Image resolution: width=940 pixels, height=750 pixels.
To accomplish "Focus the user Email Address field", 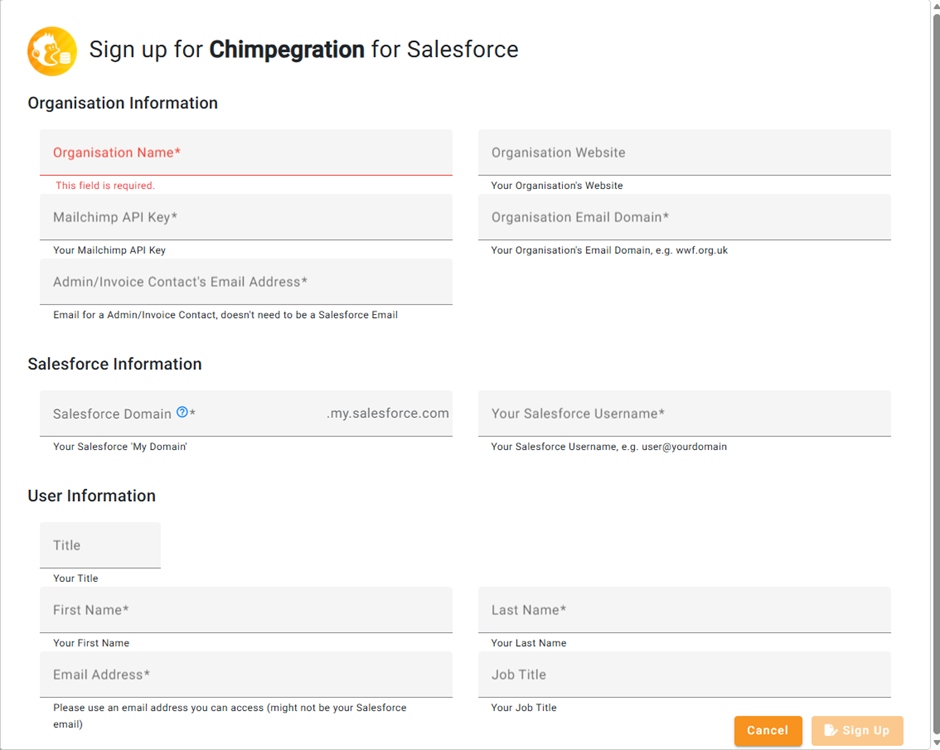I will coord(246,675).
